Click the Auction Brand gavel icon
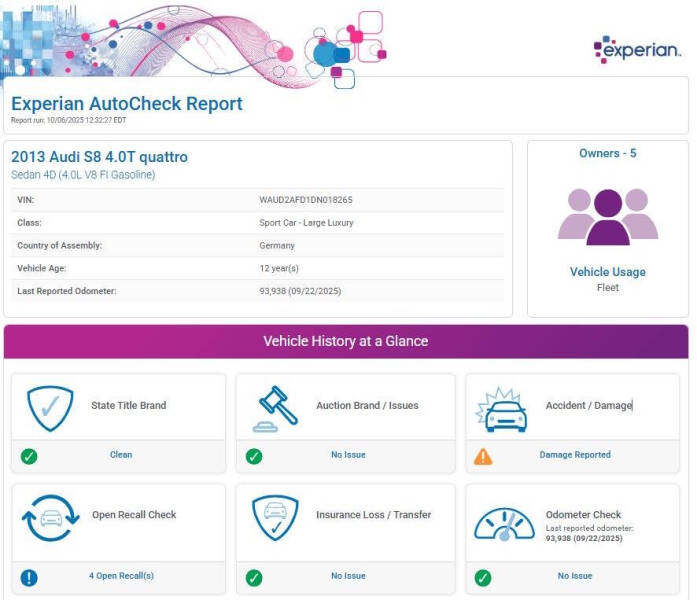Image resolution: width=697 pixels, height=600 pixels. [277, 408]
